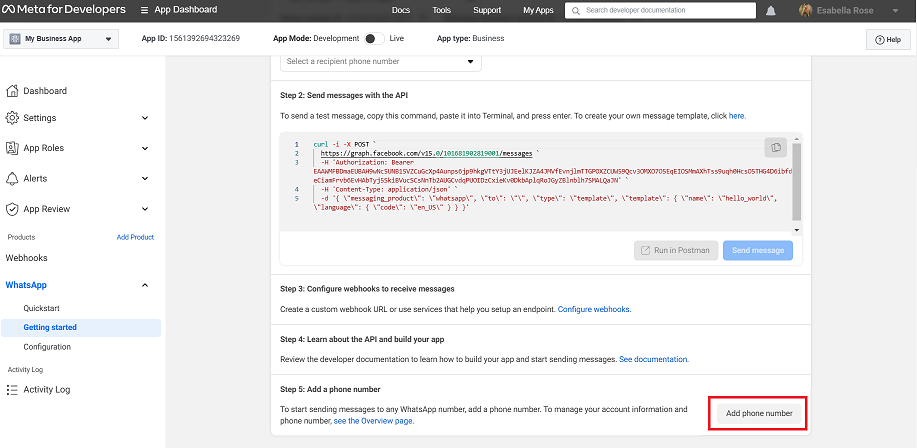Open the Configure webhooks link
The height and width of the screenshot is (448, 917).
(x=594, y=309)
